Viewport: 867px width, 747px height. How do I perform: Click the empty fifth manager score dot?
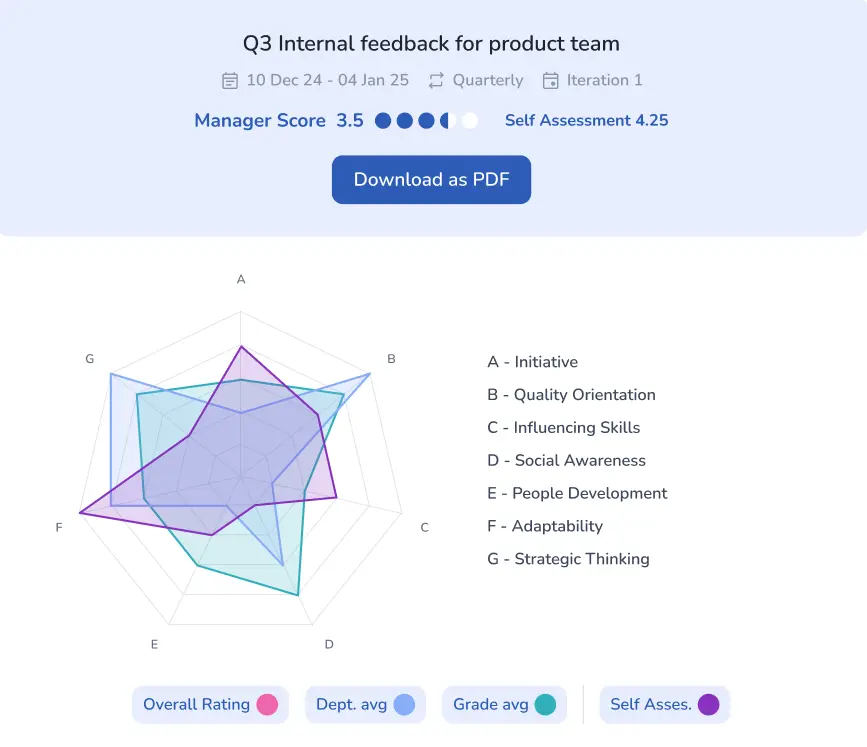(x=469, y=121)
